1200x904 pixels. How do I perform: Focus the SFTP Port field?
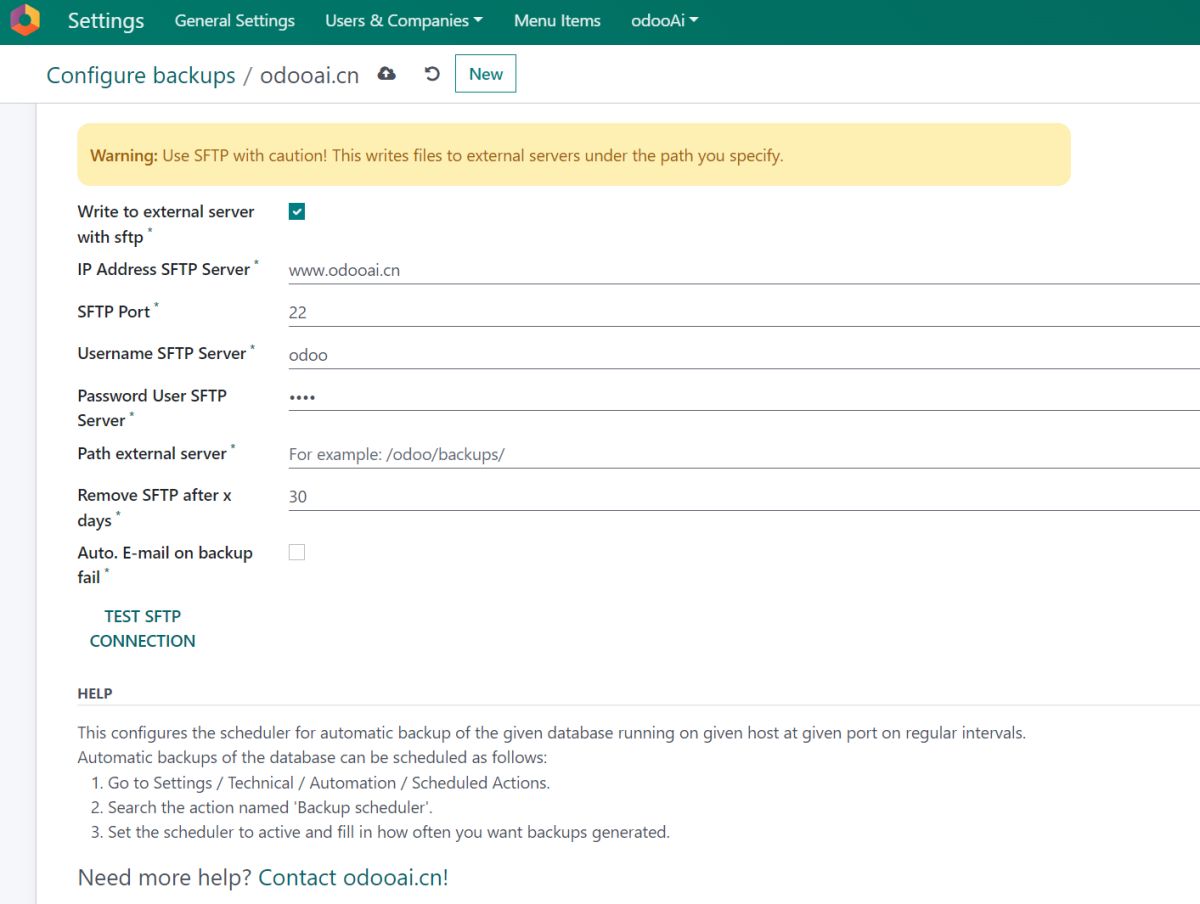(740, 312)
